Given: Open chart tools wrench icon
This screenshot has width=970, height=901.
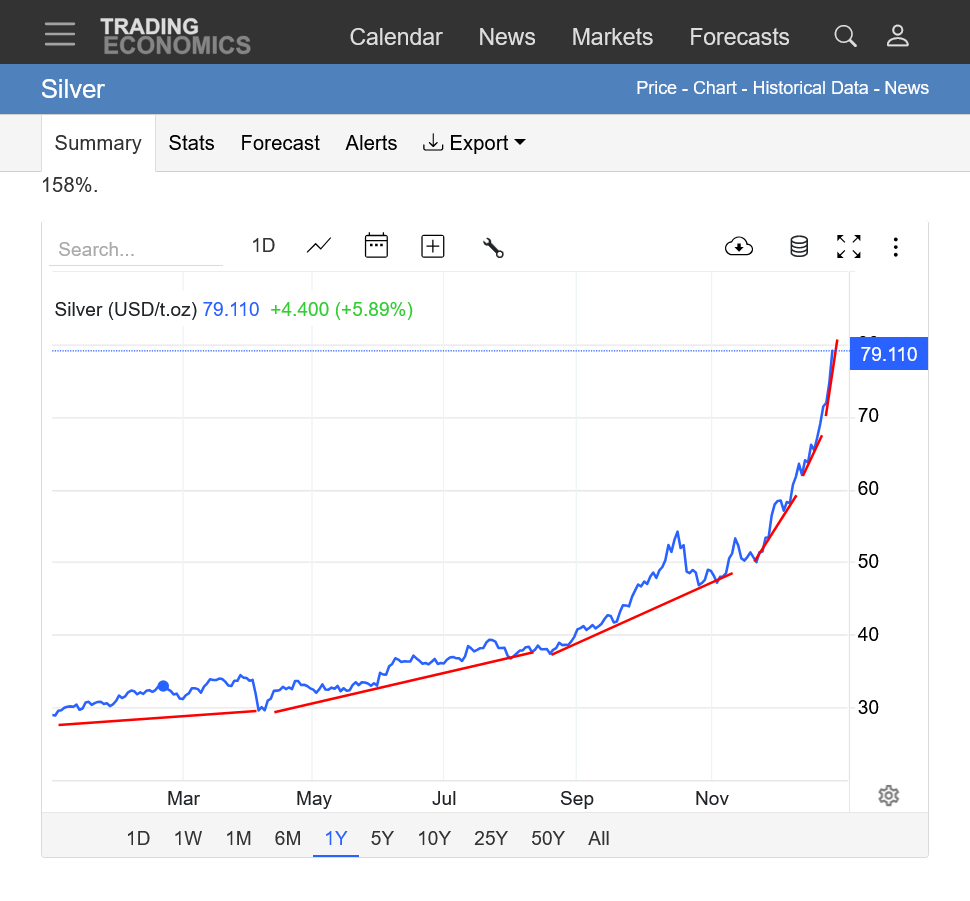Looking at the screenshot, I should pyautogui.click(x=493, y=248).
